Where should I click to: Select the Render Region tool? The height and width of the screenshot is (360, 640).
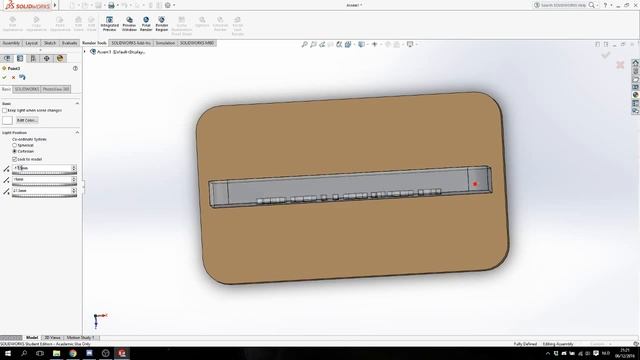tap(162, 24)
